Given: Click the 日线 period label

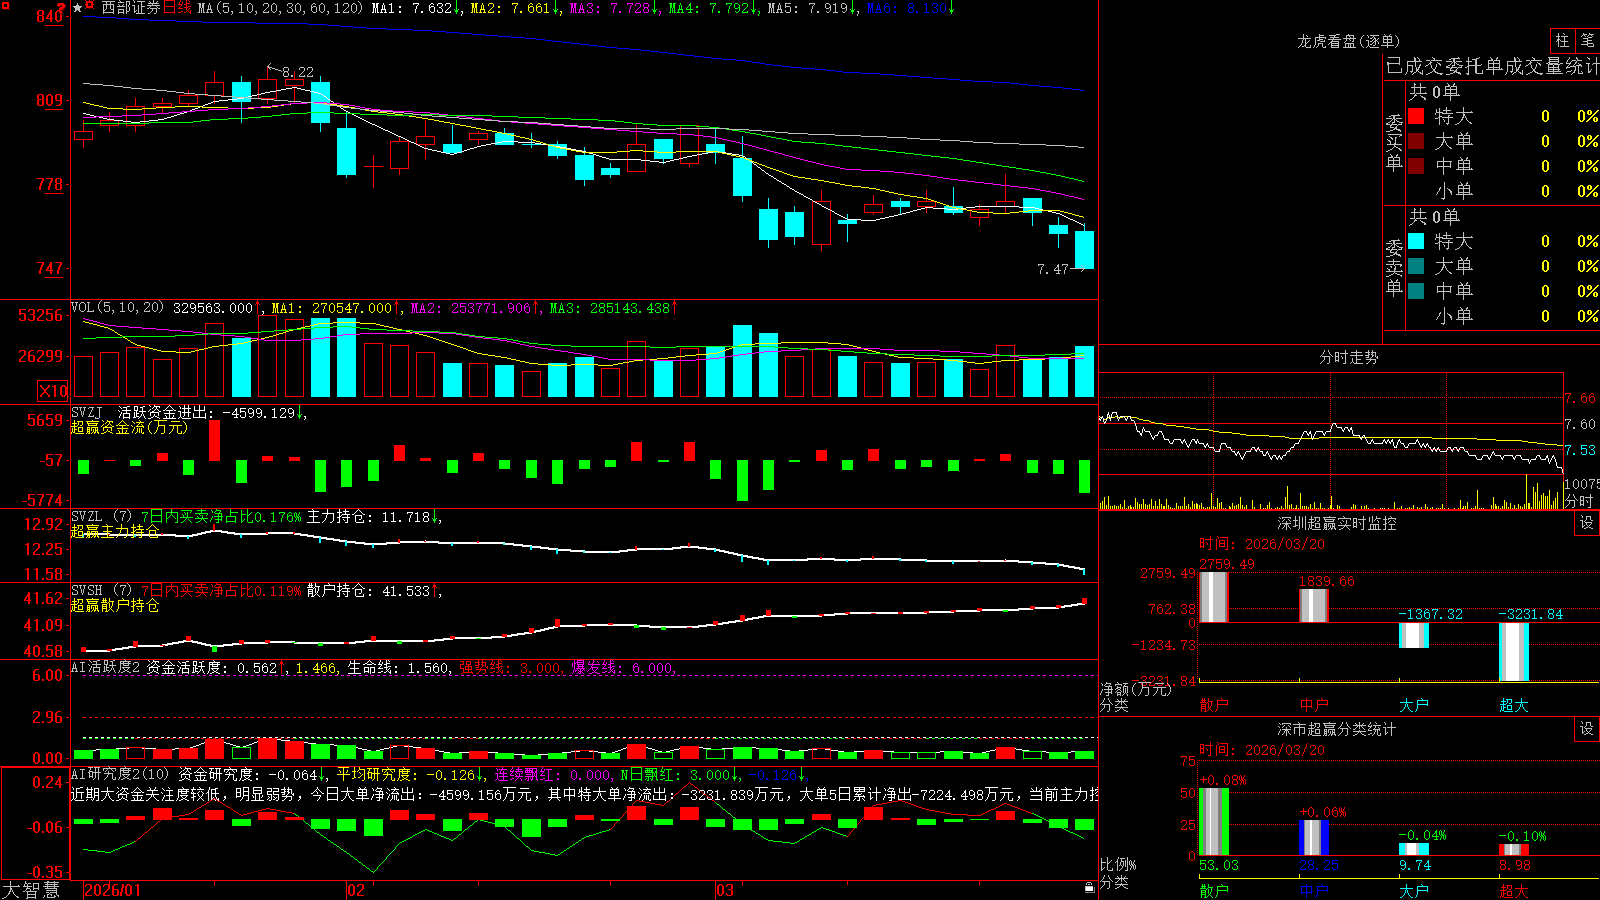Looking at the screenshot, I should pos(176,8).
